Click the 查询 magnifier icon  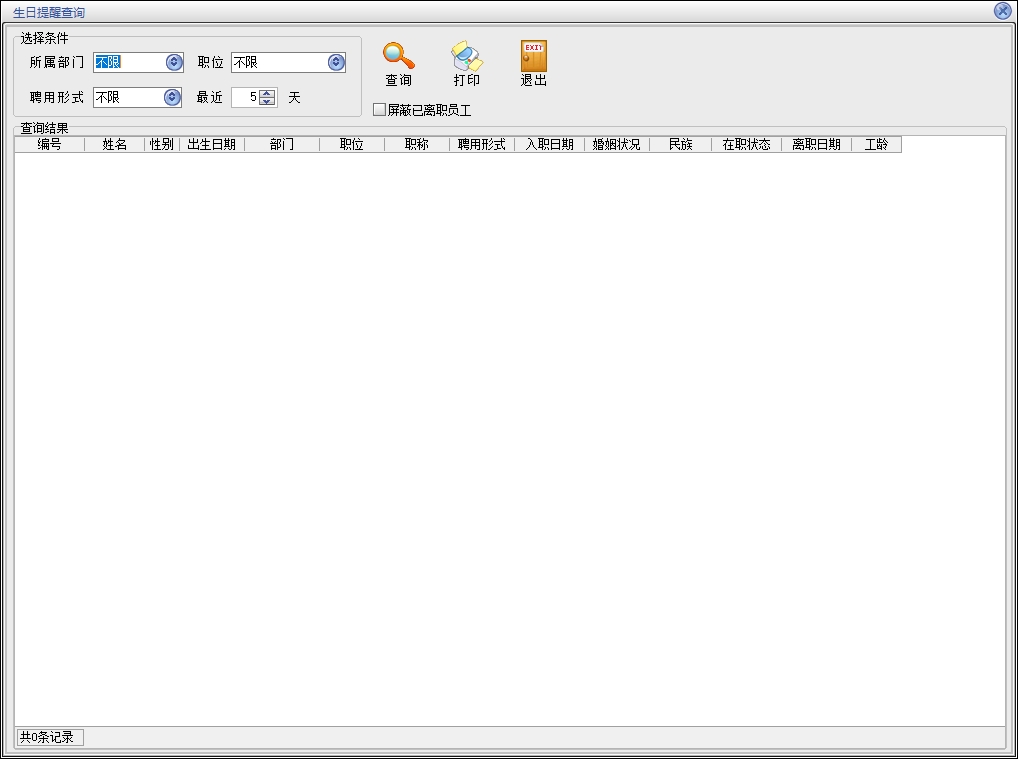tap(398, 56)
